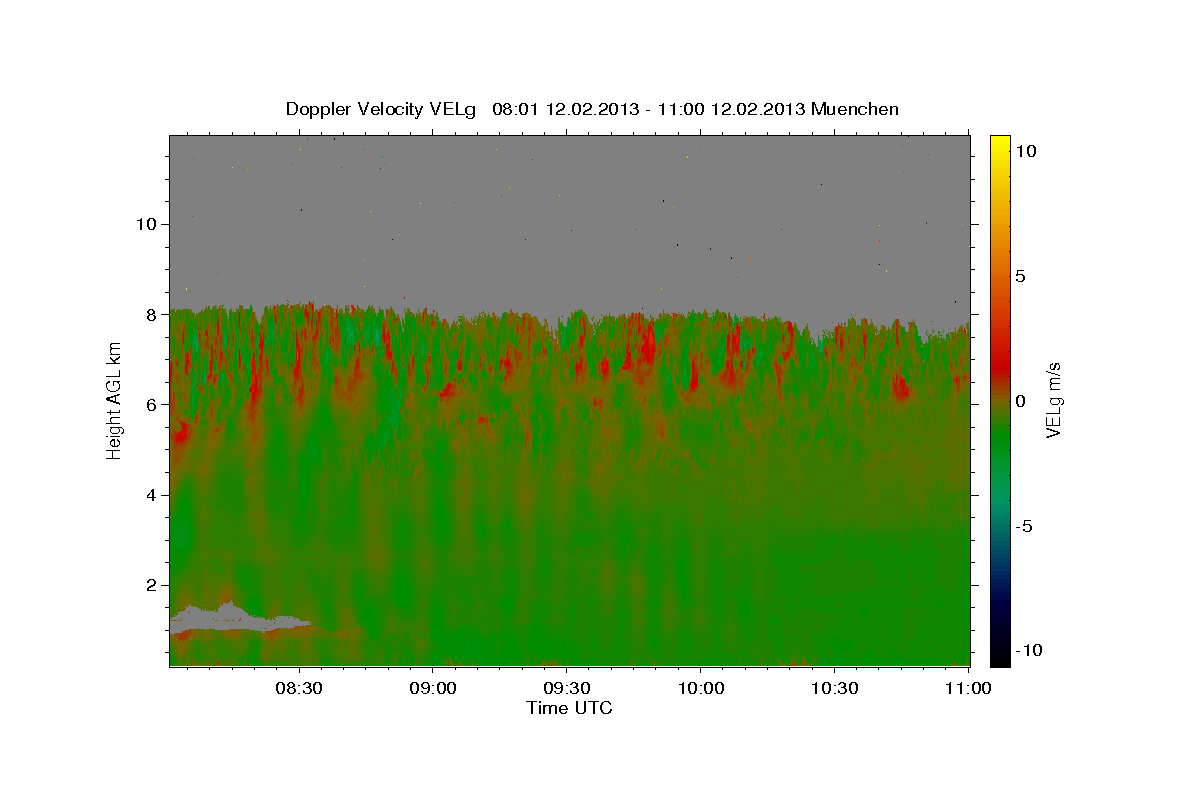This screenshot has height=800, width=1200.
Task: Click the '10:00' time axis label
Action: pyautogui.click(x=700, y=689)
